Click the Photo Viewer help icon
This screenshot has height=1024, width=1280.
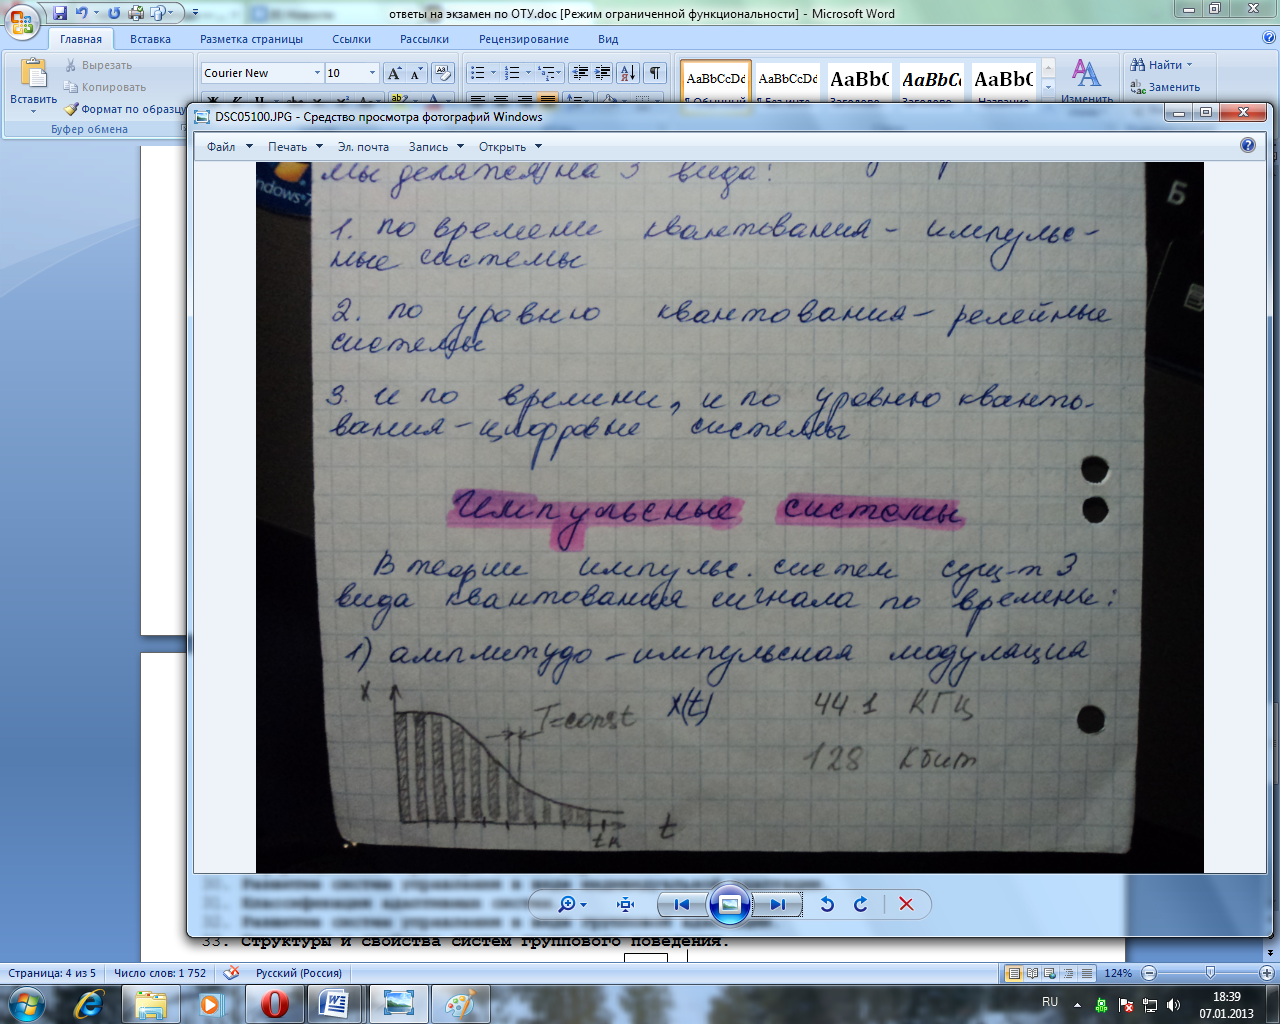[1247, 145]
